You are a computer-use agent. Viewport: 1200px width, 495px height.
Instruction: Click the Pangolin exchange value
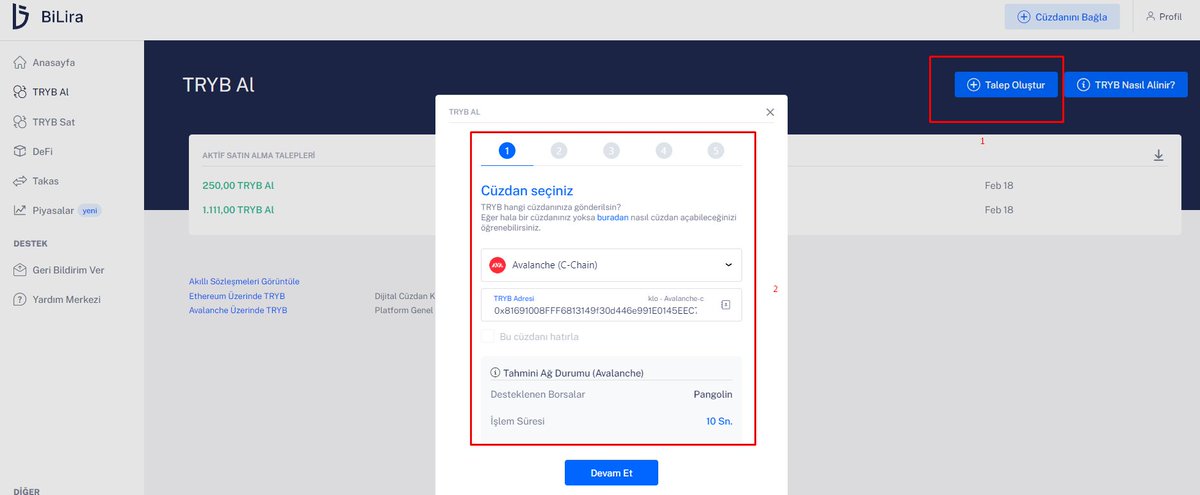tap(713, 394)
